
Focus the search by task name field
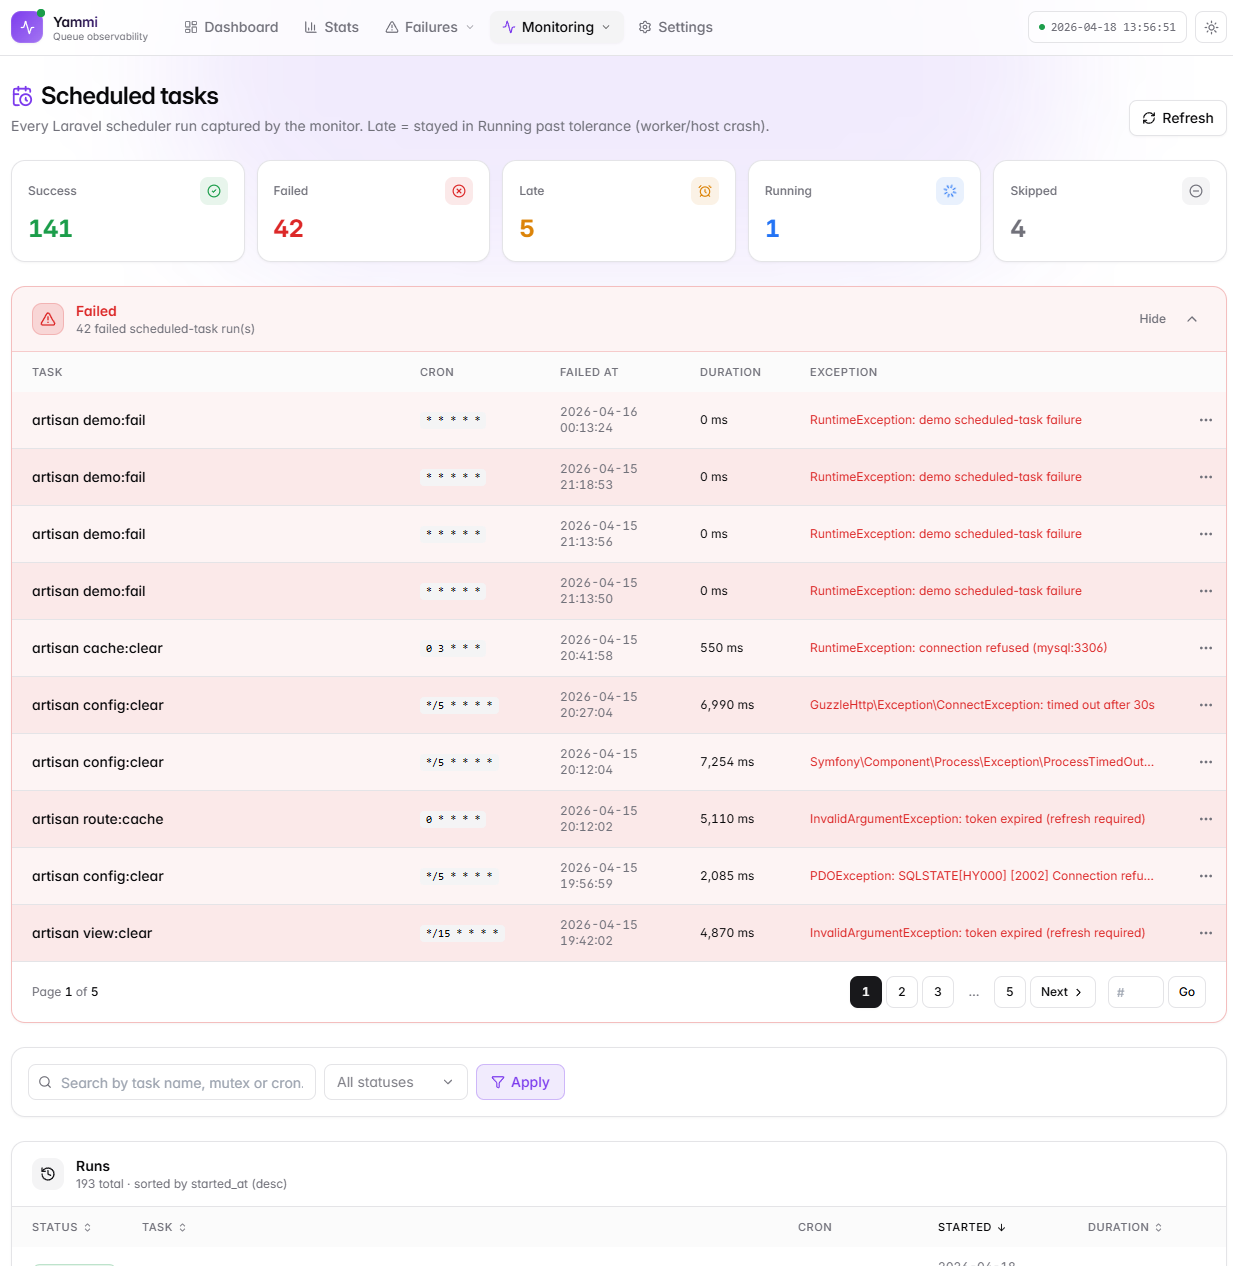click(172, 1082)
